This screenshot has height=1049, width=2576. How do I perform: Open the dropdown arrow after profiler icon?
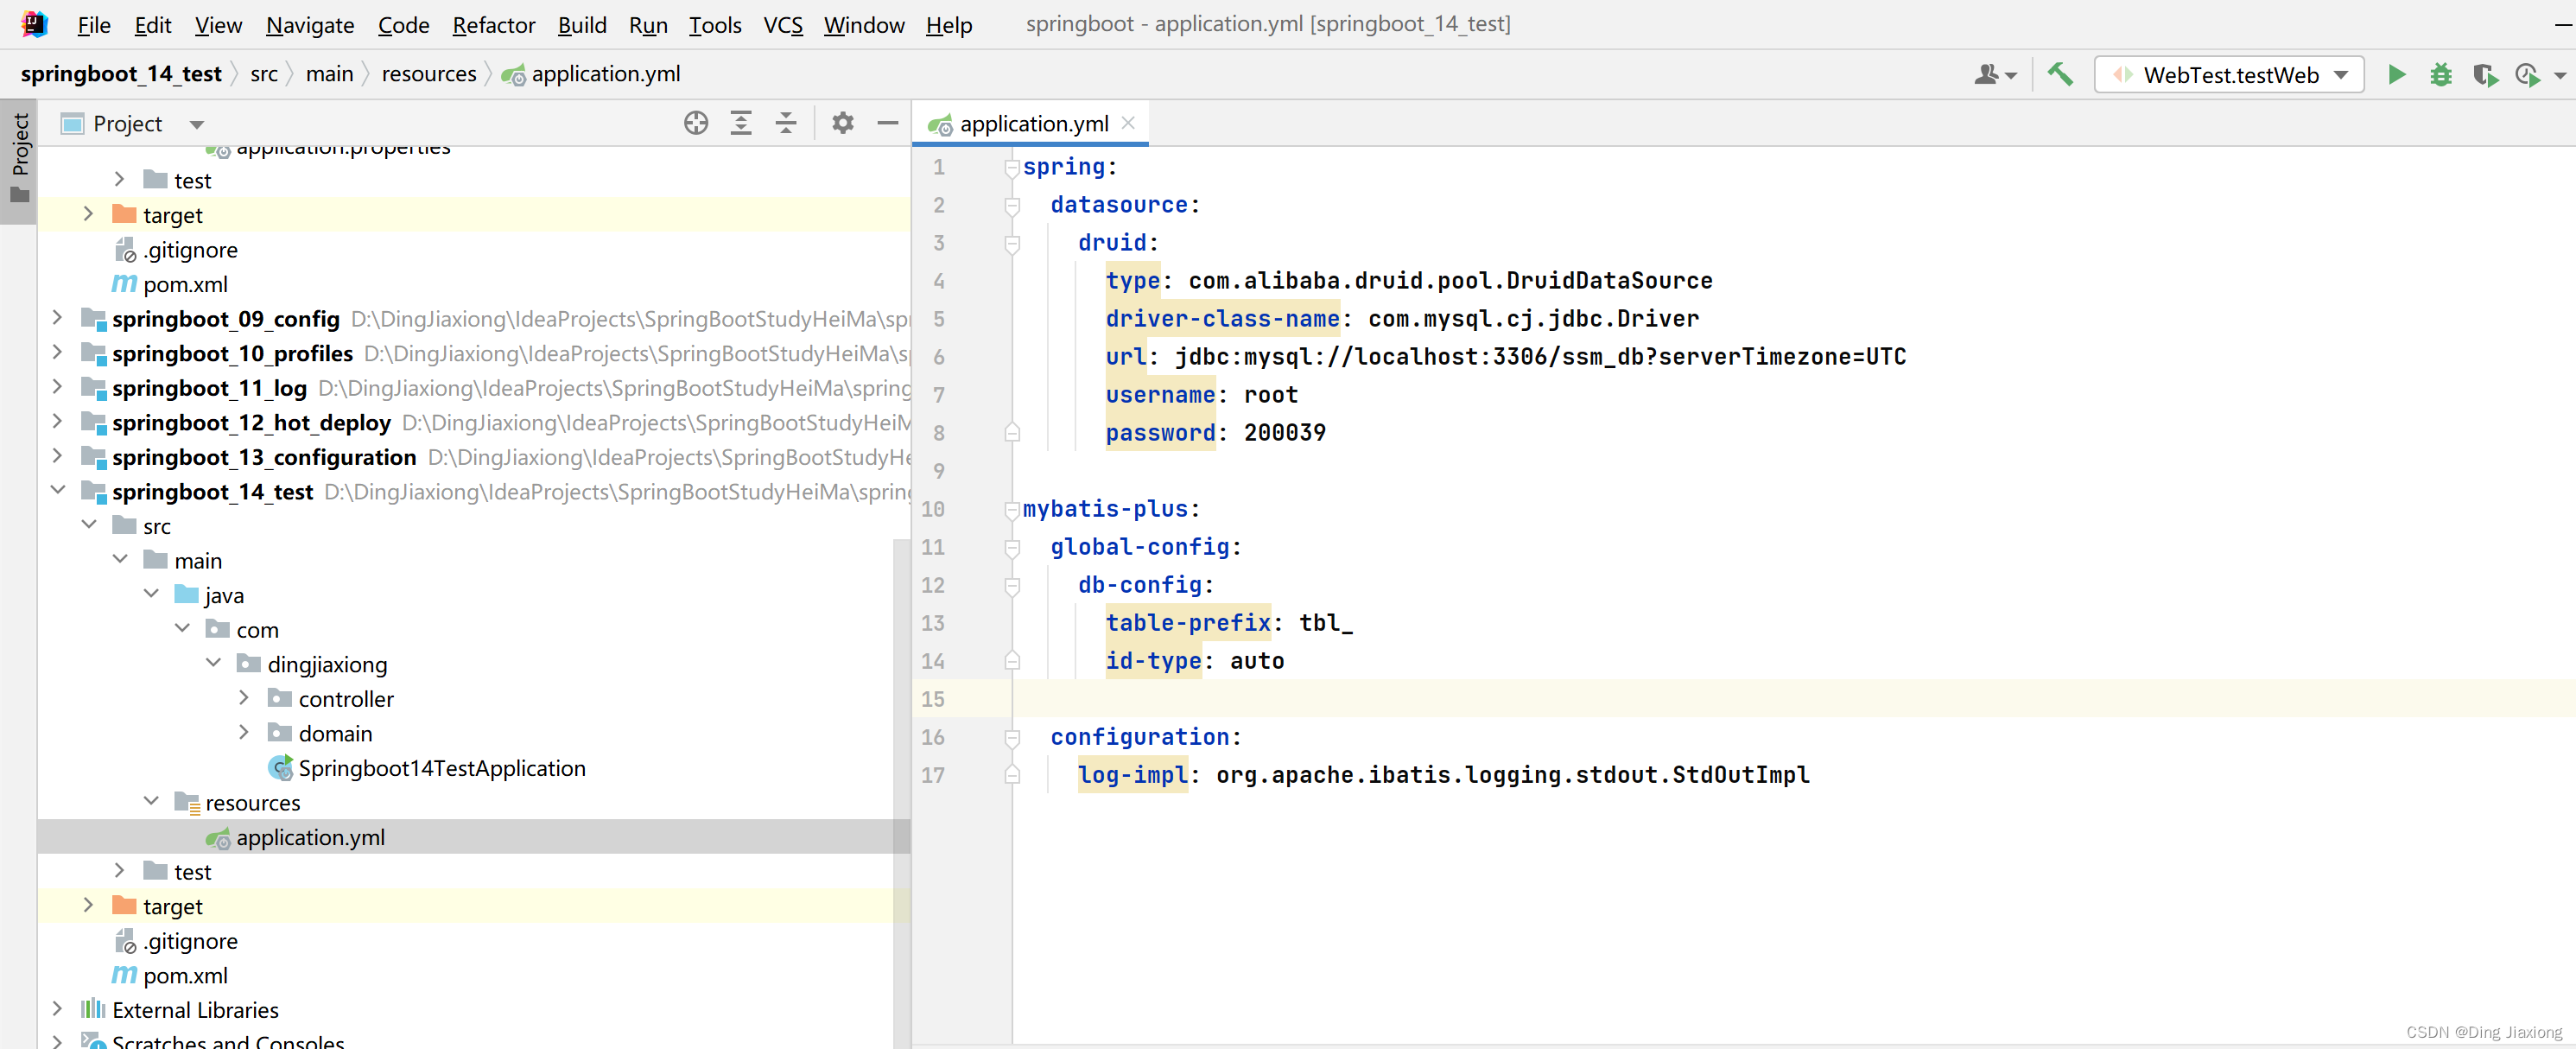[2560, 76]
